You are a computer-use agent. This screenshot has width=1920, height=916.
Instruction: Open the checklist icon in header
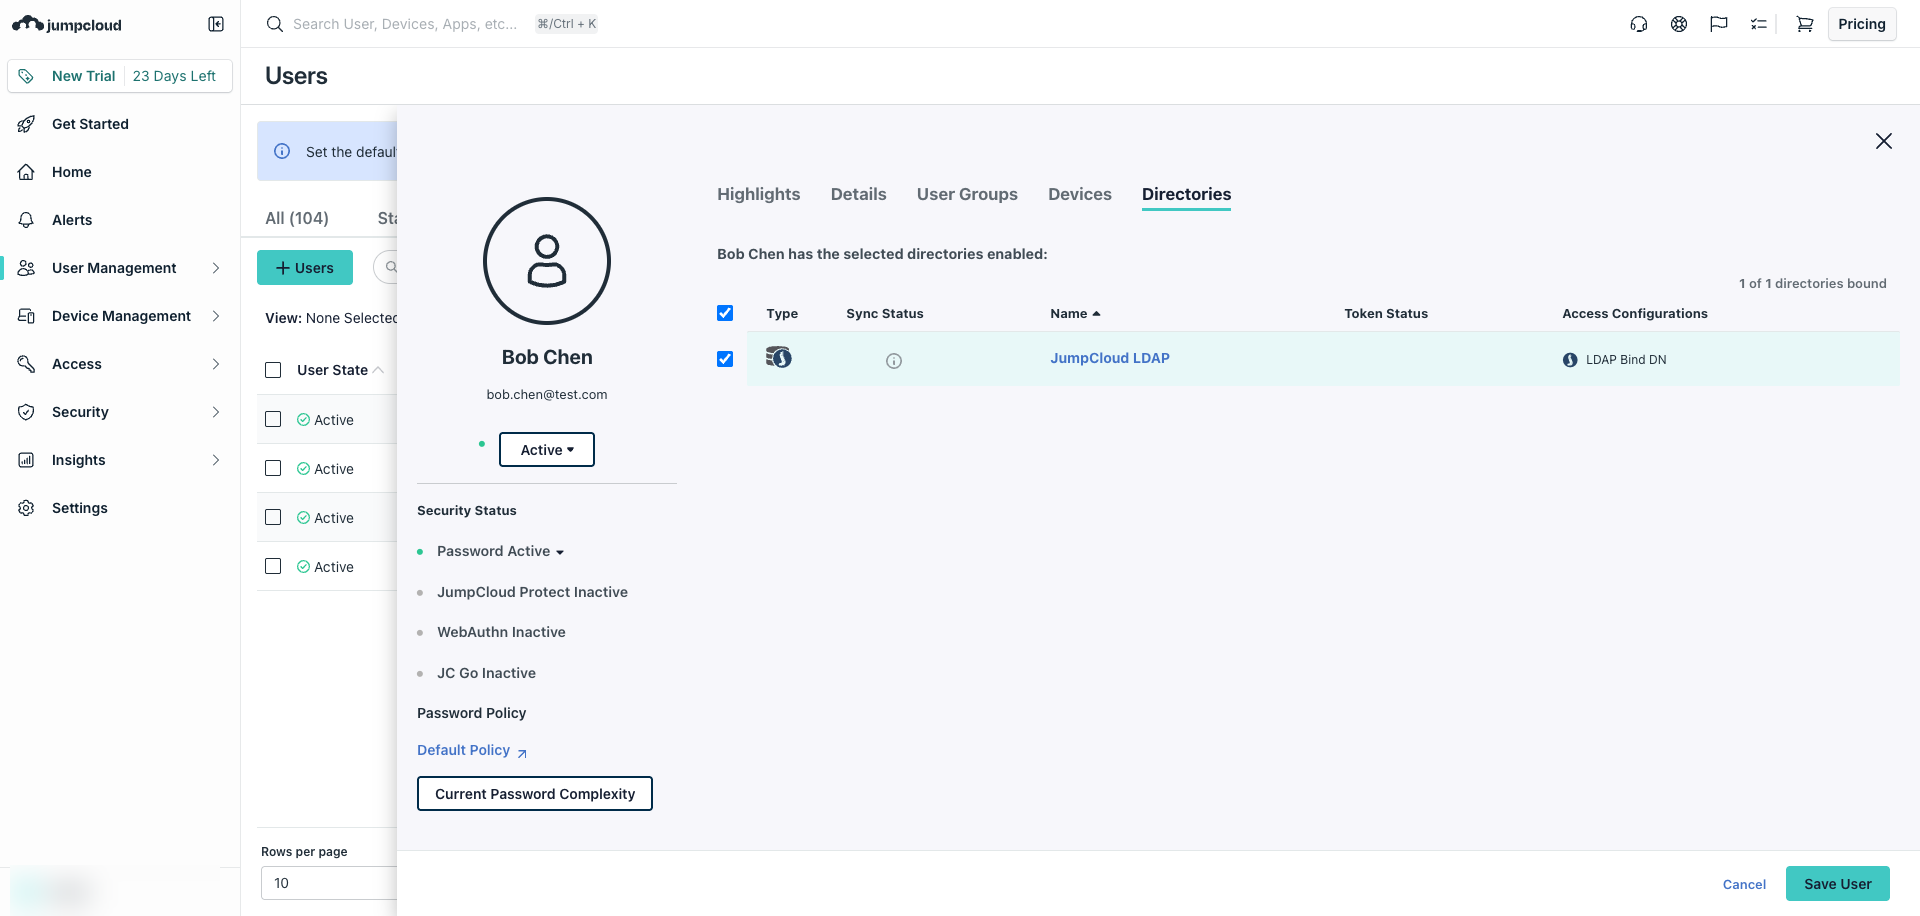pos(1758,24)
